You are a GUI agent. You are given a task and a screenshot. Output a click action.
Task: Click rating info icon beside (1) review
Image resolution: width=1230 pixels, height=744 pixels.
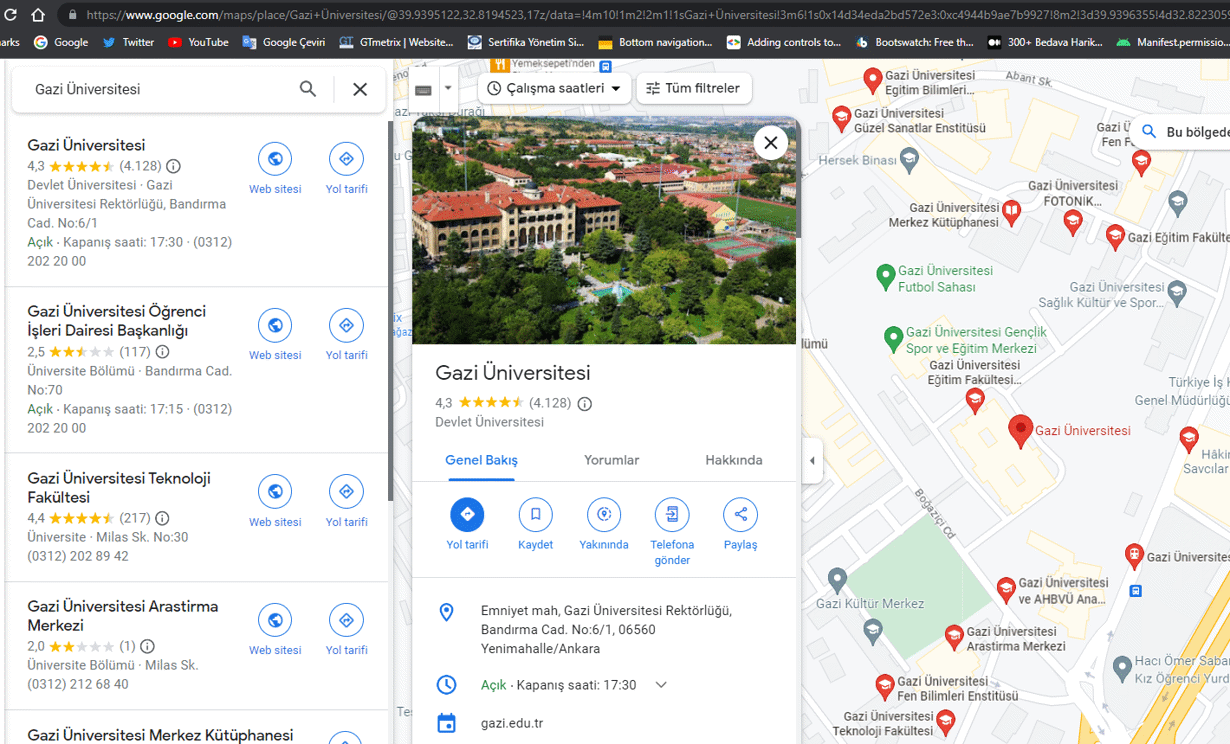147,646
